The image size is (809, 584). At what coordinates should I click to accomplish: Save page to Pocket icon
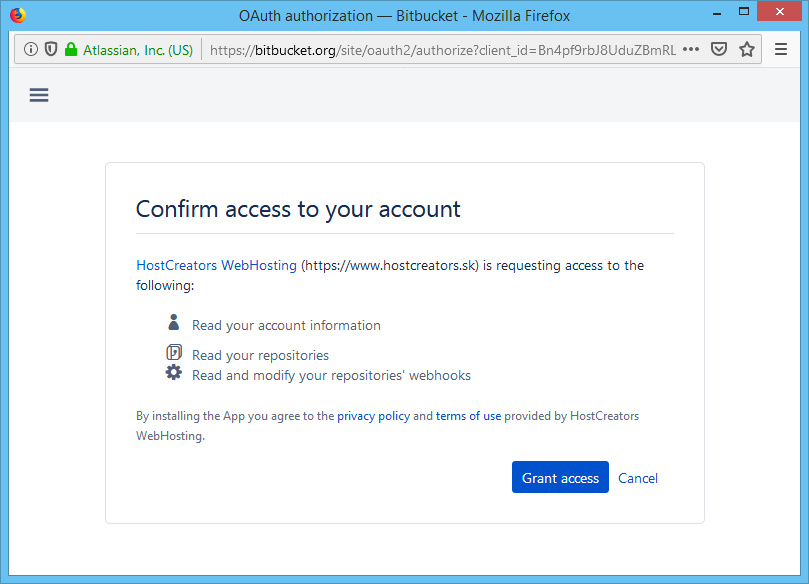(719, 50)
